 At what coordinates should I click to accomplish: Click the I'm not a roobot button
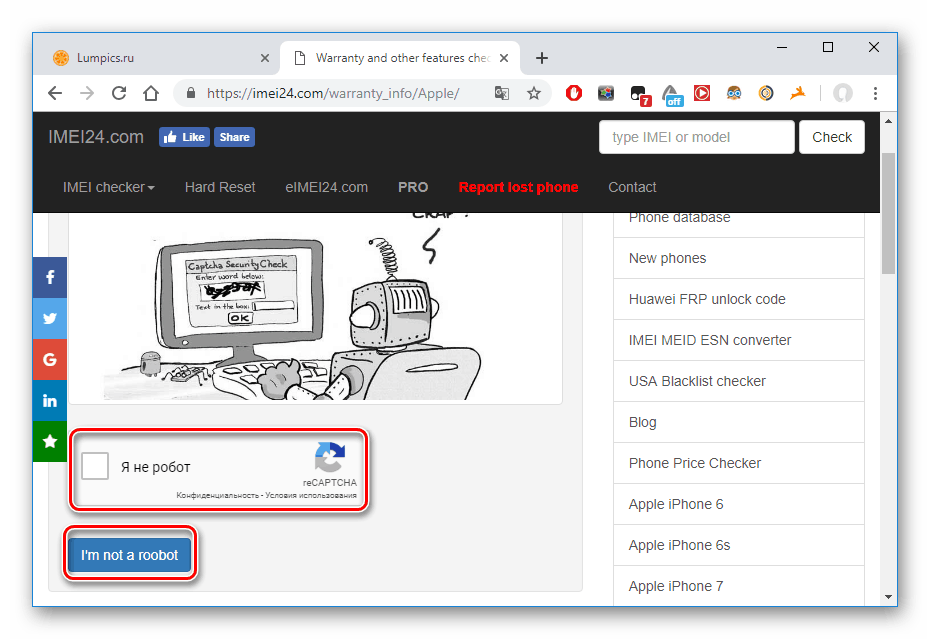coord(130,555)
